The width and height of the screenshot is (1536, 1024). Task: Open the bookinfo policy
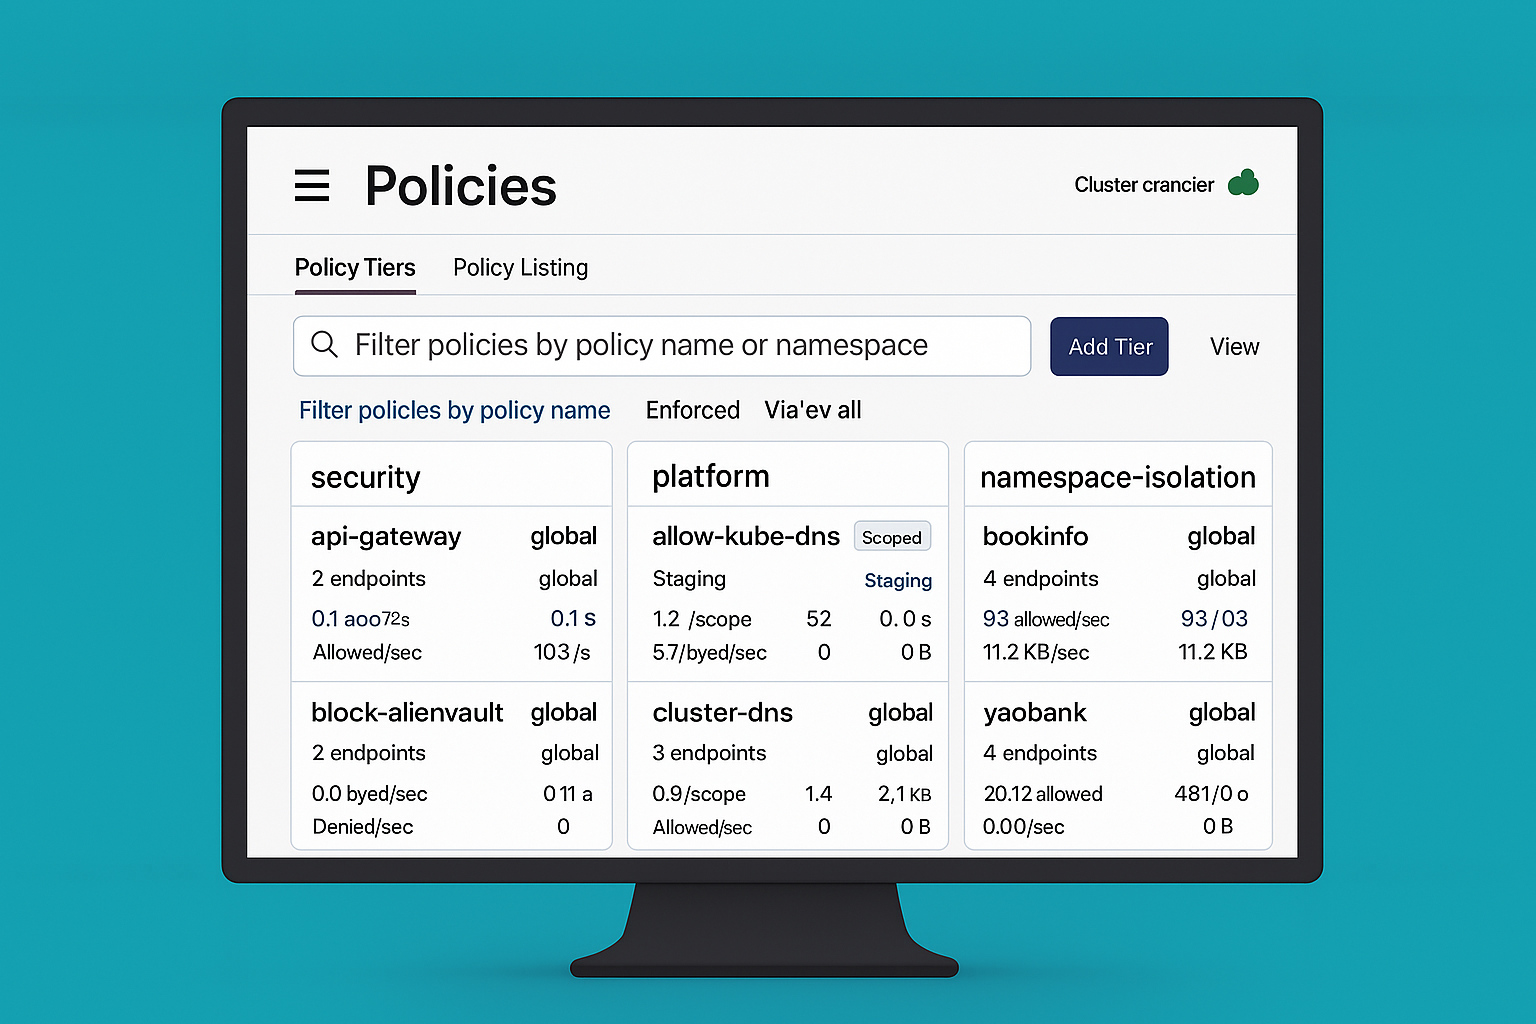1035,537
